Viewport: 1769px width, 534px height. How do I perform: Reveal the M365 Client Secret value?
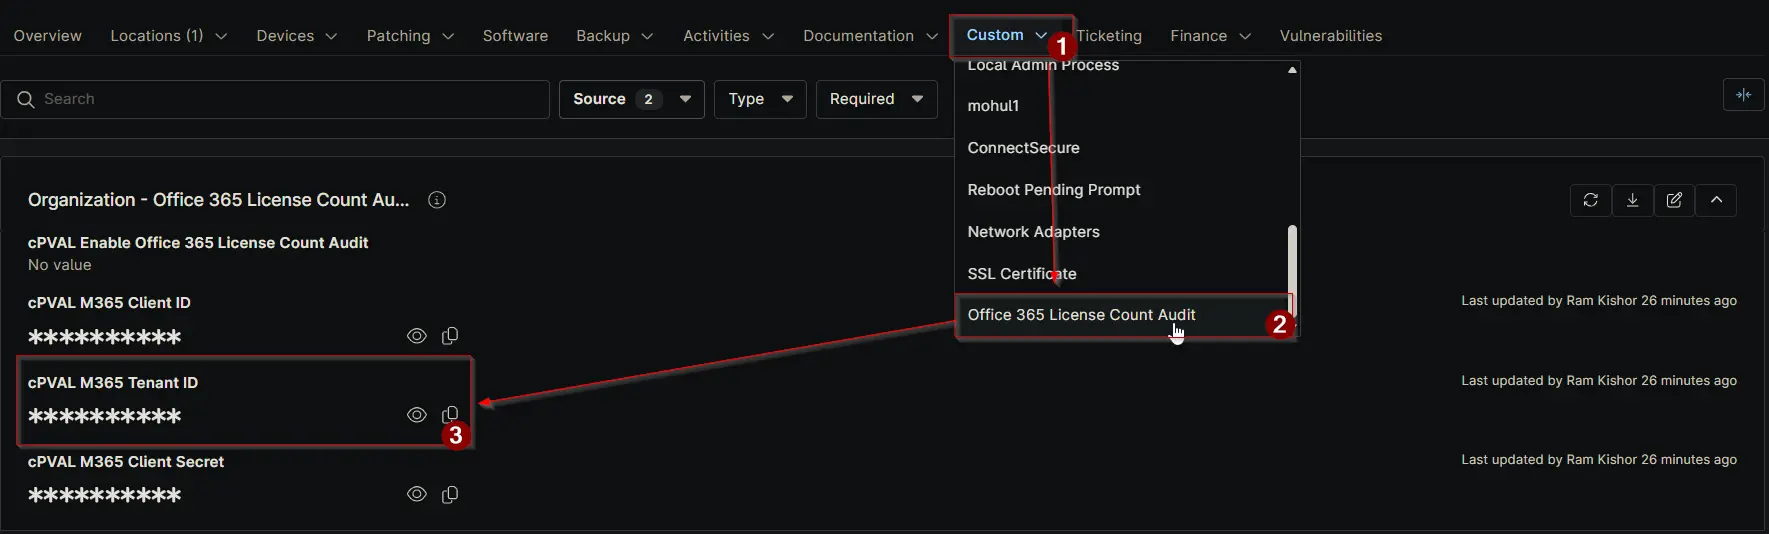417,494
